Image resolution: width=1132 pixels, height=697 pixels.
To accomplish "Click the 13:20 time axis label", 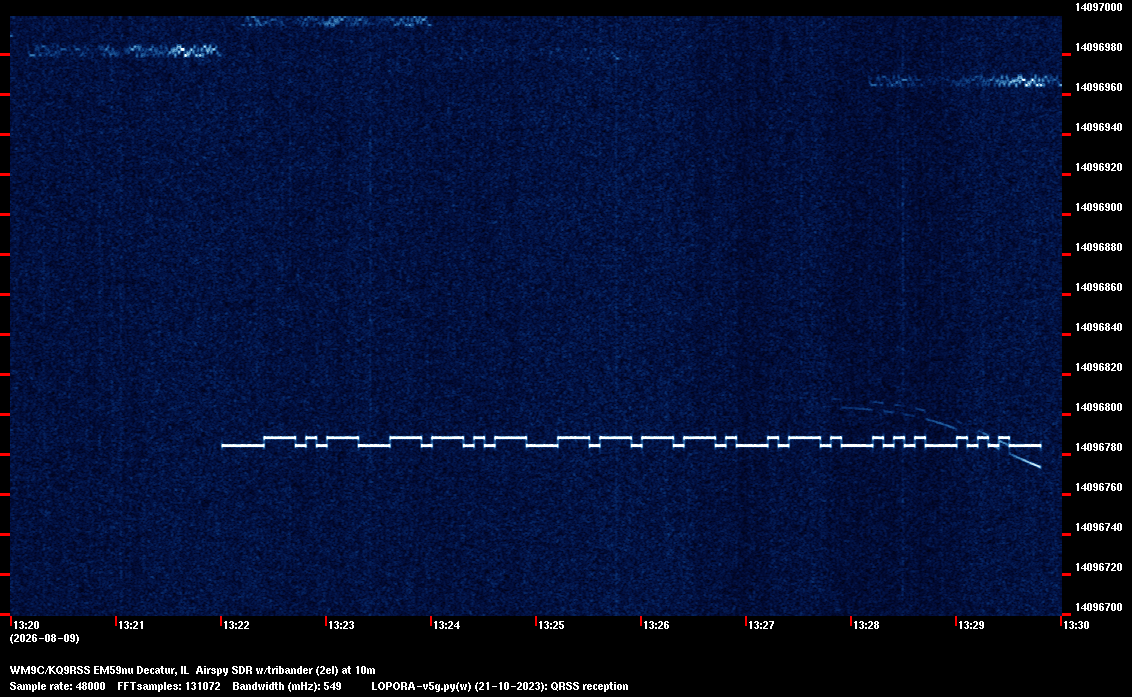I will pos(27,625).
